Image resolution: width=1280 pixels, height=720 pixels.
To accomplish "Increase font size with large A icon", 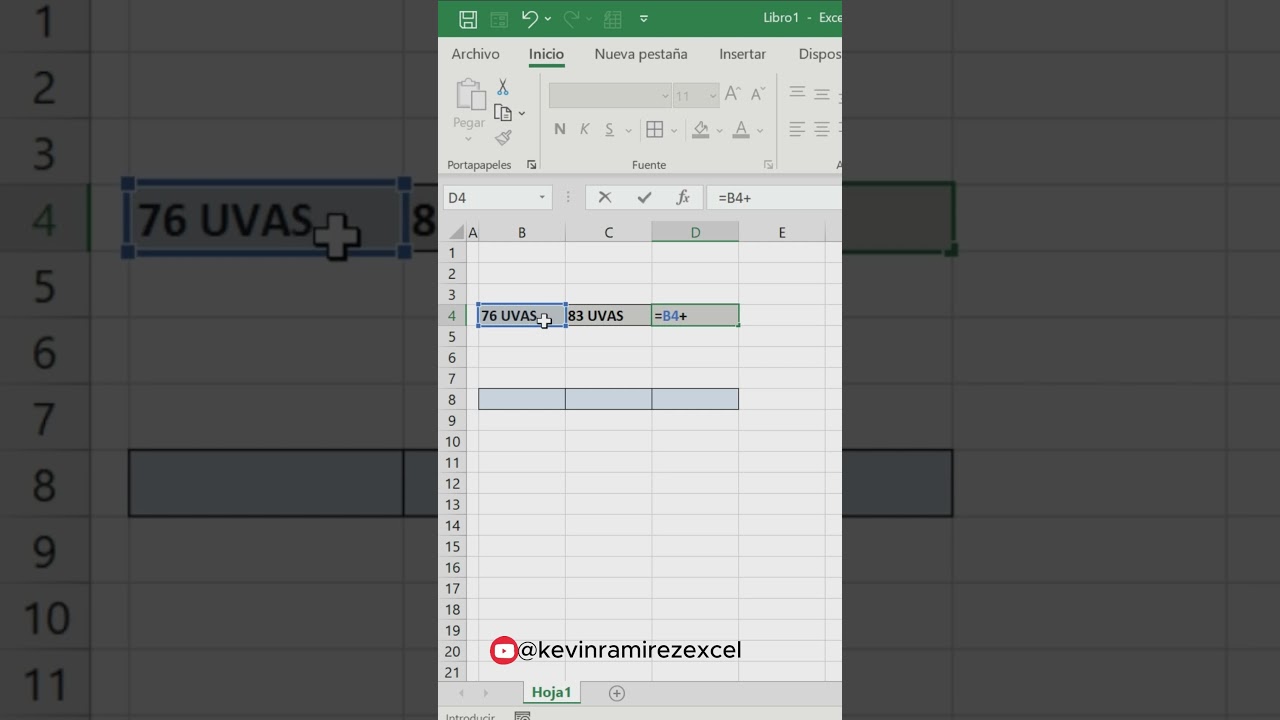I will (x=732, y=94).
